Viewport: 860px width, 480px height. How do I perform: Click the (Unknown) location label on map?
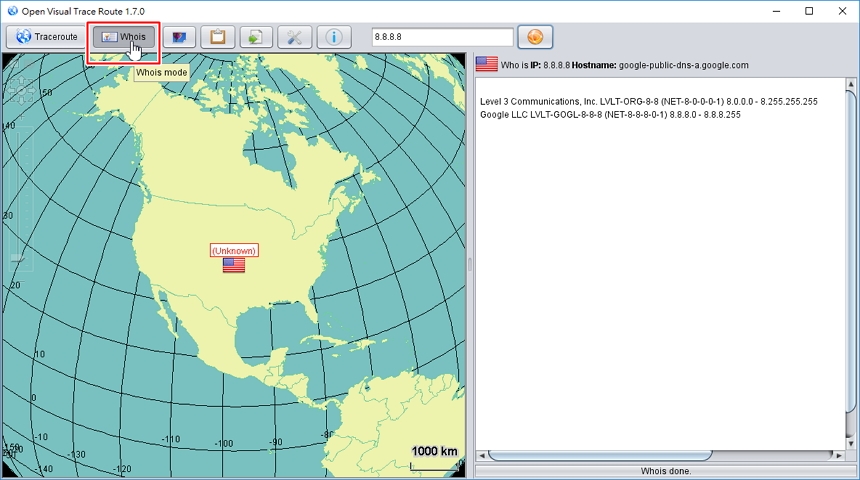click(234, 251)
